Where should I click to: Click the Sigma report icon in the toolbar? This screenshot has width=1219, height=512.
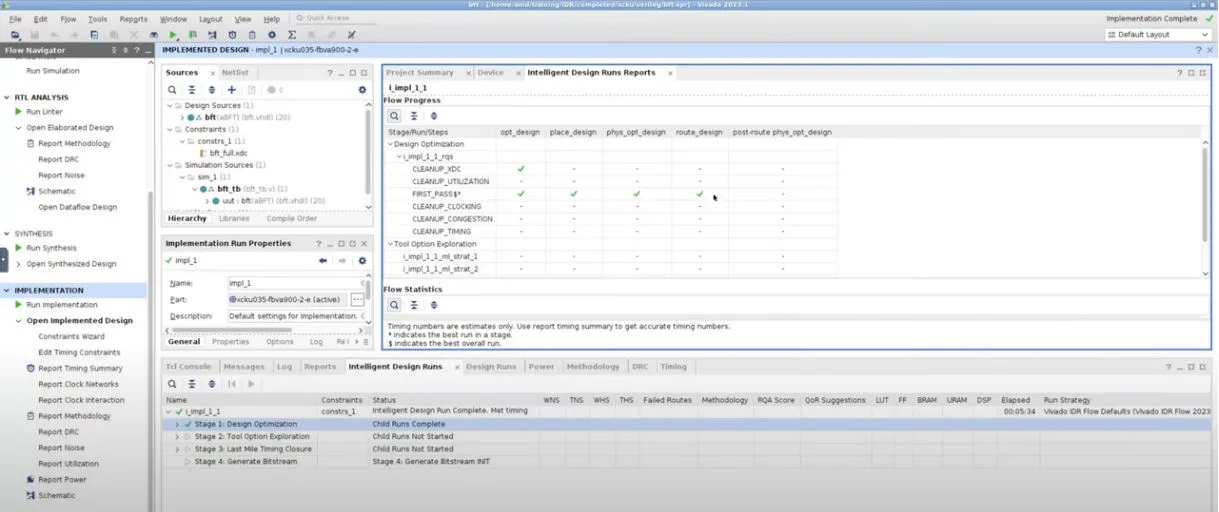(292, 35)
